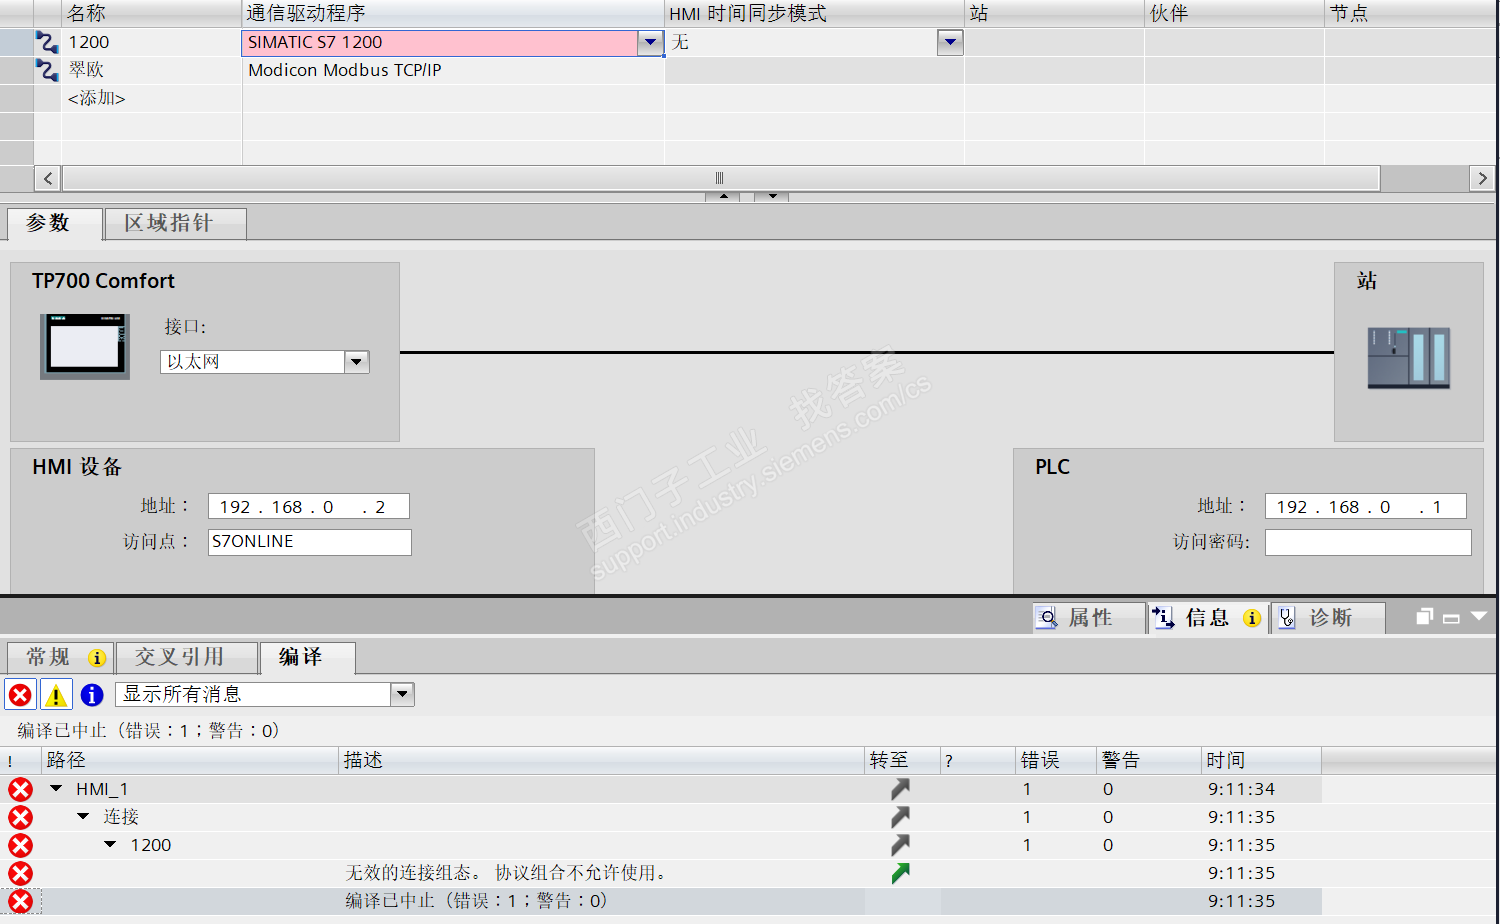Screen dimensions: 1500x924
Task: Toggle the error messages filter button
Action: point(20,694)
